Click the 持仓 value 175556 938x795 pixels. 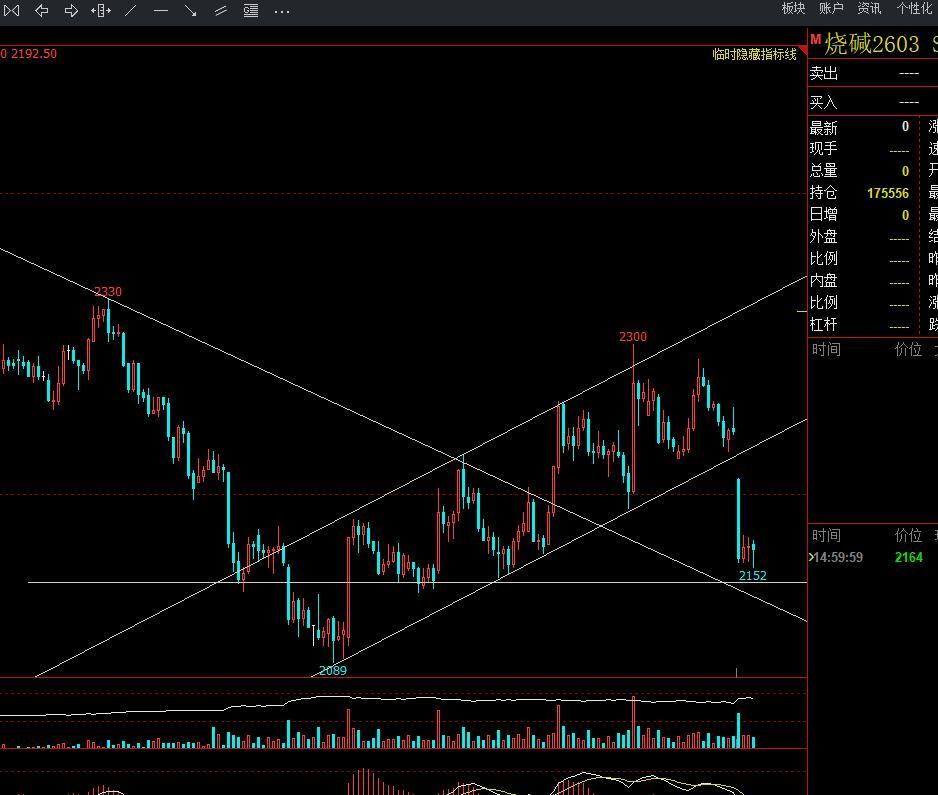(x=888, y=193)
